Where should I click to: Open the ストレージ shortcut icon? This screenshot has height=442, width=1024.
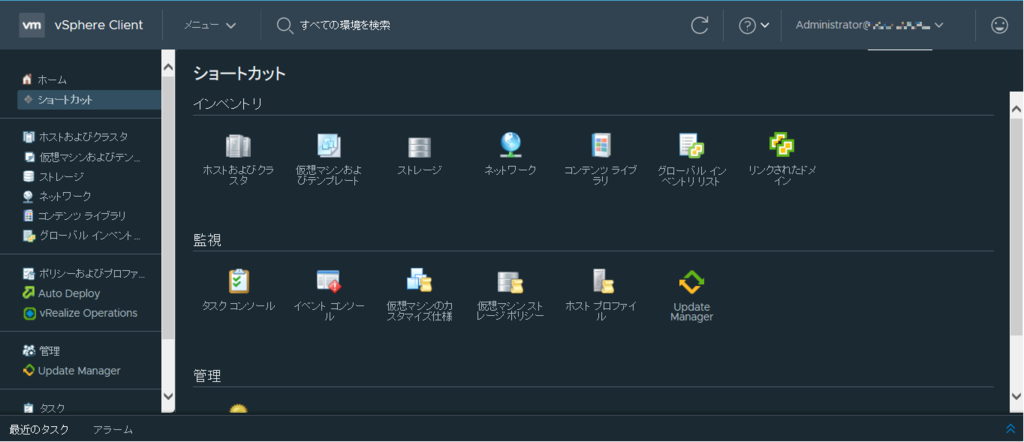[419, 148]
